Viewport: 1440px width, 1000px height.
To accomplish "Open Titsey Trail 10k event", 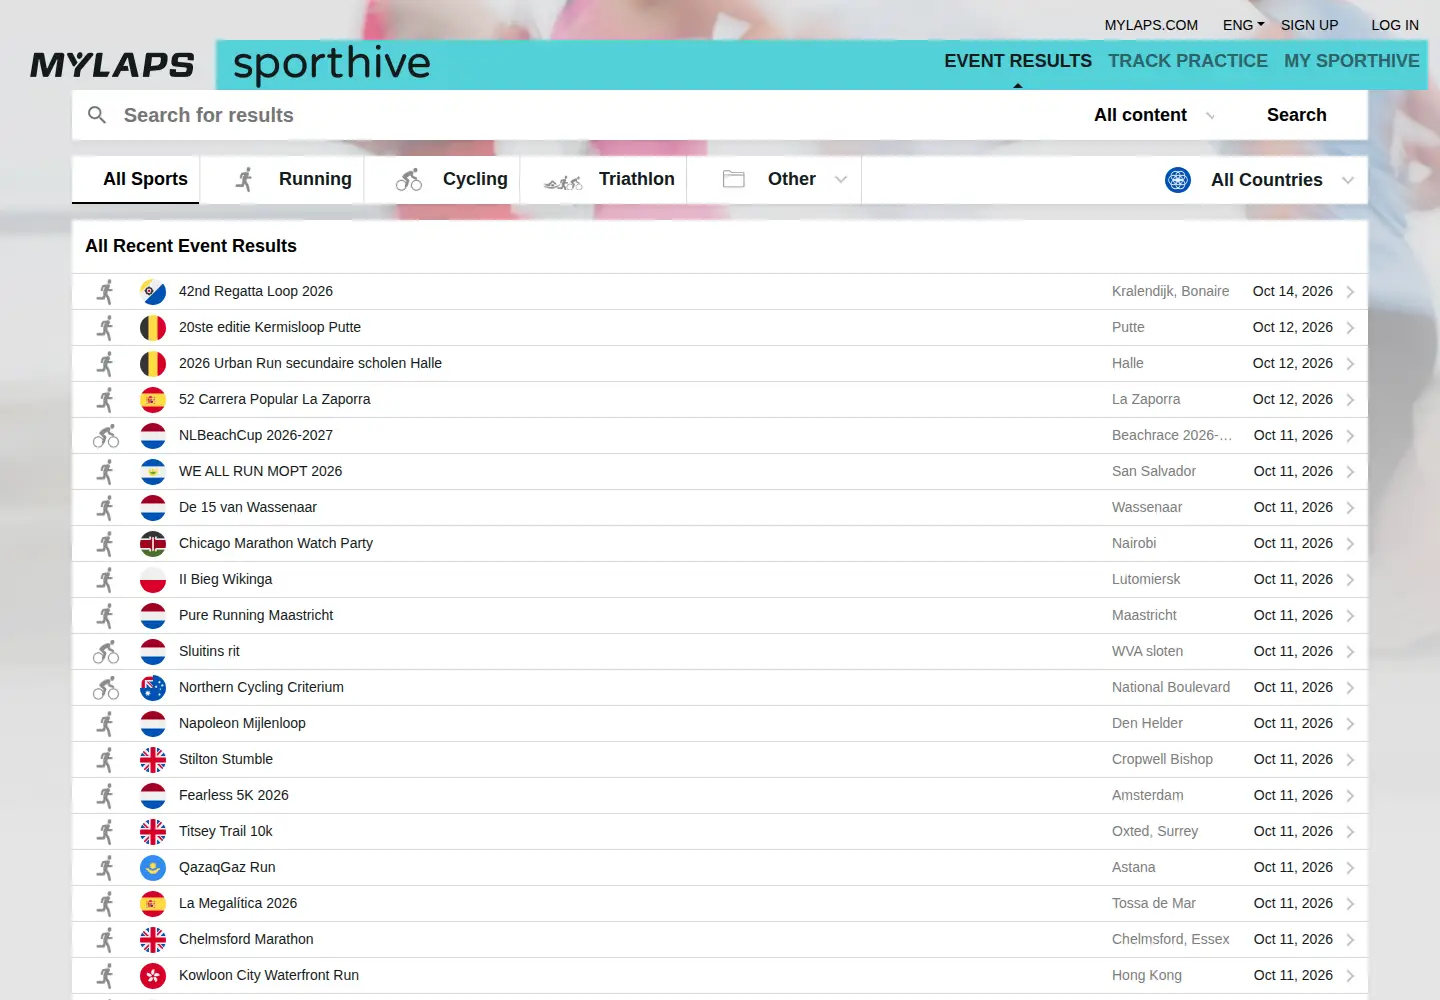I will click(720, 832).
